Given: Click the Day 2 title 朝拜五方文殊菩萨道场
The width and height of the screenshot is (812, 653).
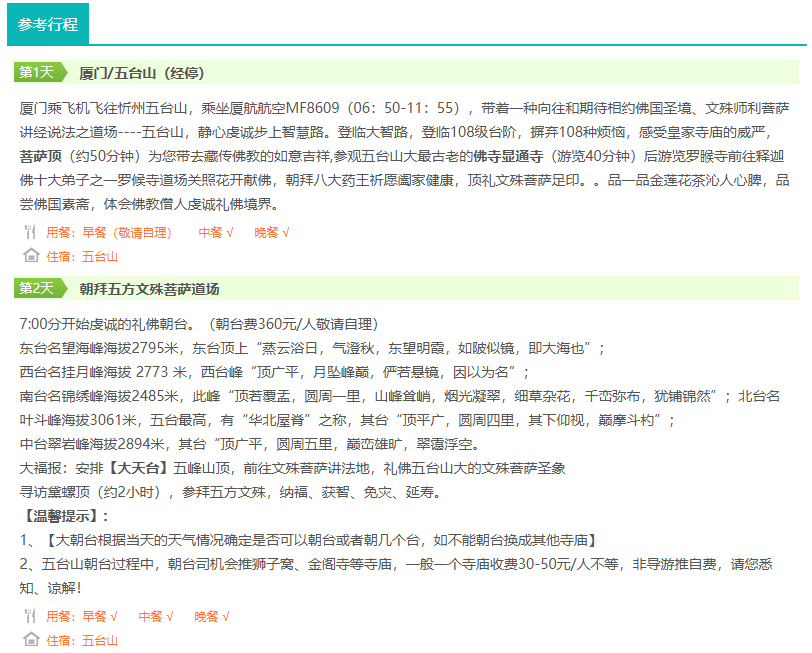Looking at the screenshot, I should tap(149, 289).
